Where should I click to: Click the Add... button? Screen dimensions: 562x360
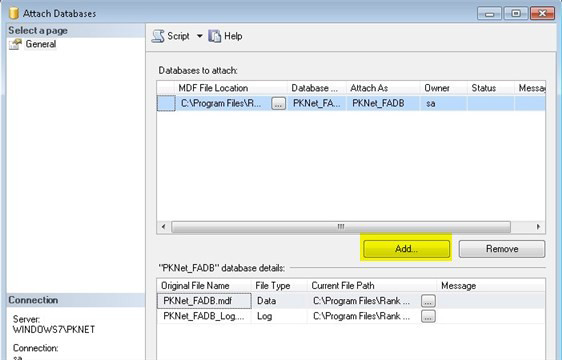point(406,249)
